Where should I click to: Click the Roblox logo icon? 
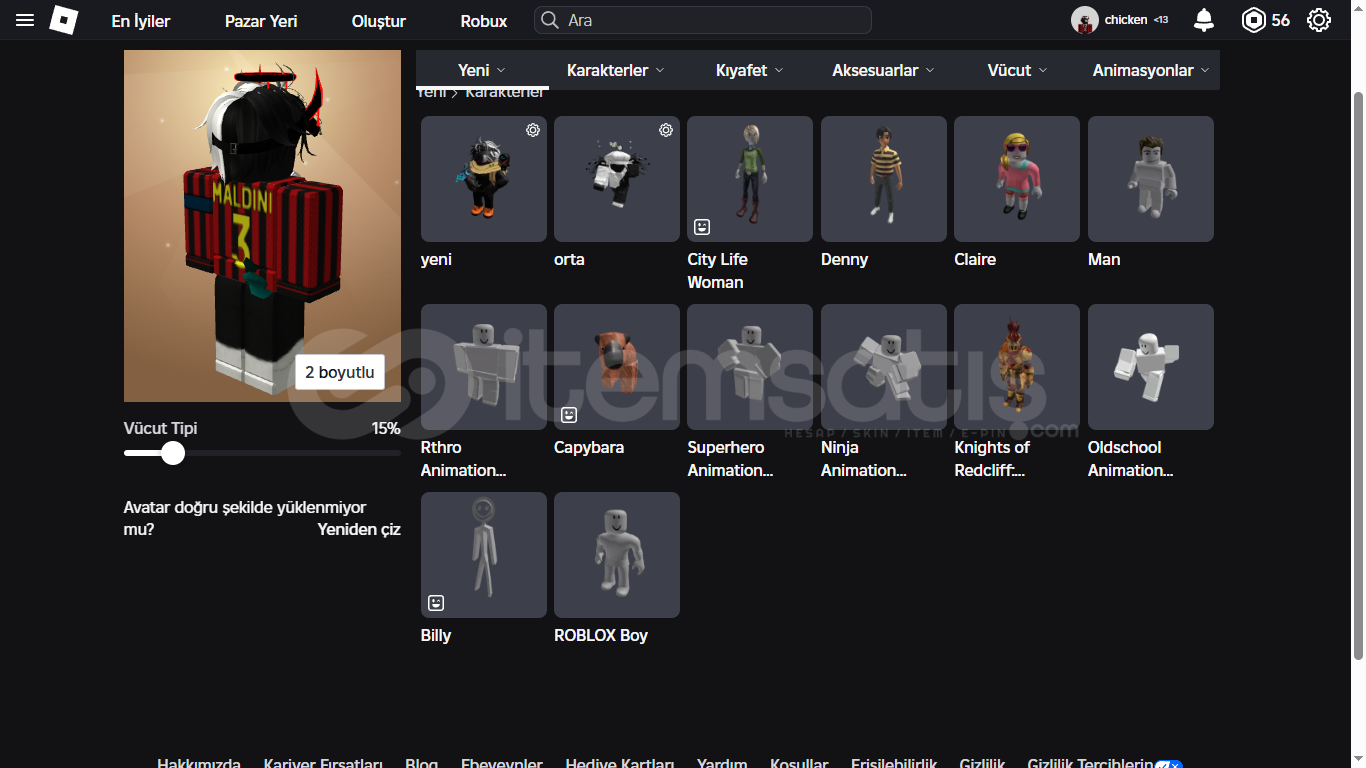pos(63,20)
